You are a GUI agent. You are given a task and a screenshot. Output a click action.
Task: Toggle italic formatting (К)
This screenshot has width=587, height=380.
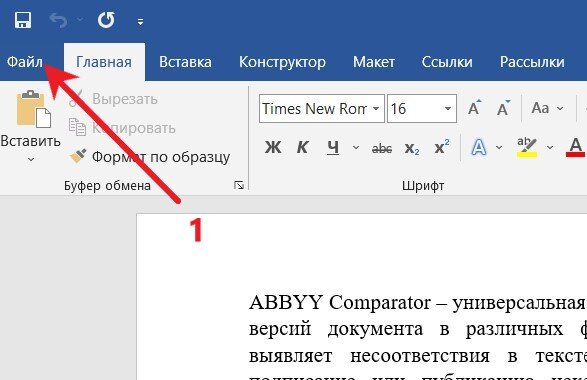[x=302, y=147]
